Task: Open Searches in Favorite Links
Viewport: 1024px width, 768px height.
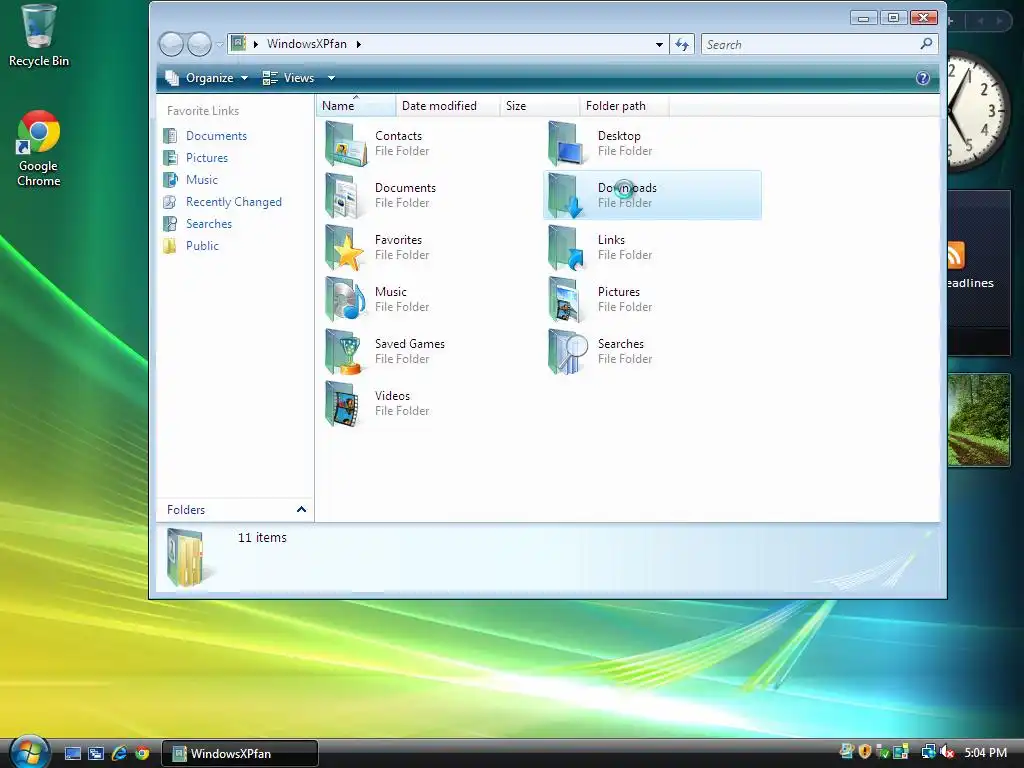Action: [208, 224]
